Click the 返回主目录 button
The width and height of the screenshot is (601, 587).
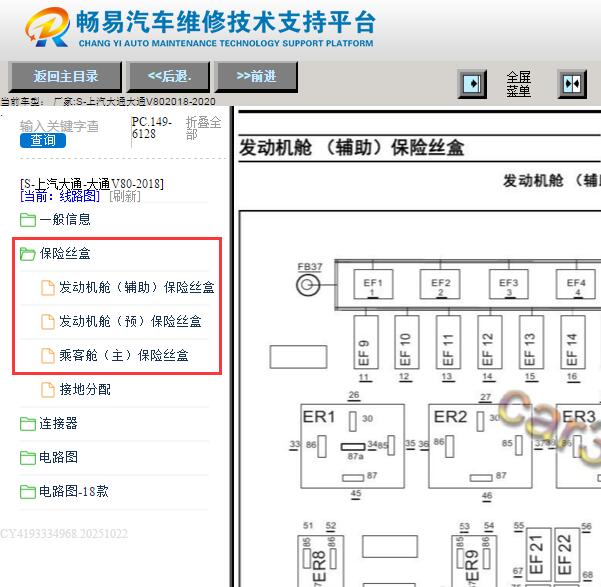click(65, 76)
